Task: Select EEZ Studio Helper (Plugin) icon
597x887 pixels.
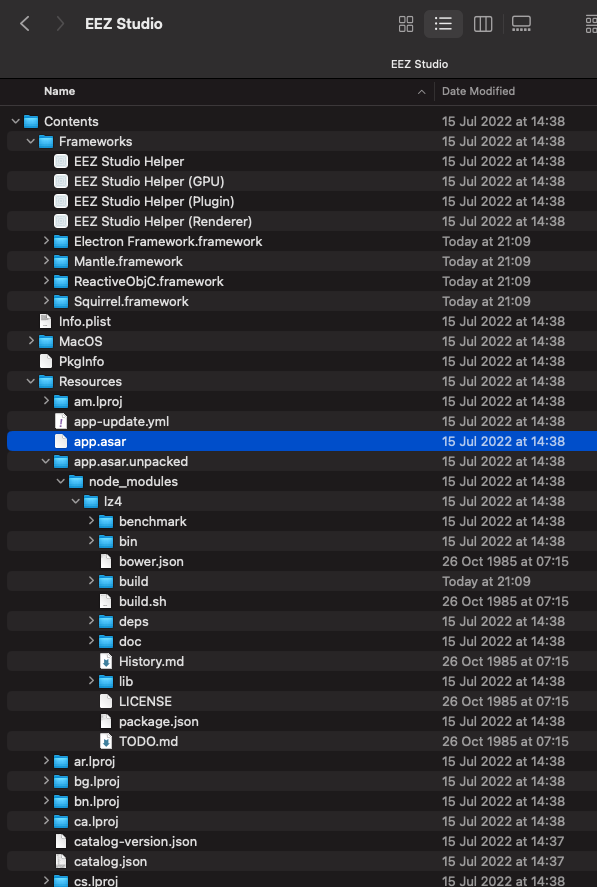Action: [x=61, y=201]
